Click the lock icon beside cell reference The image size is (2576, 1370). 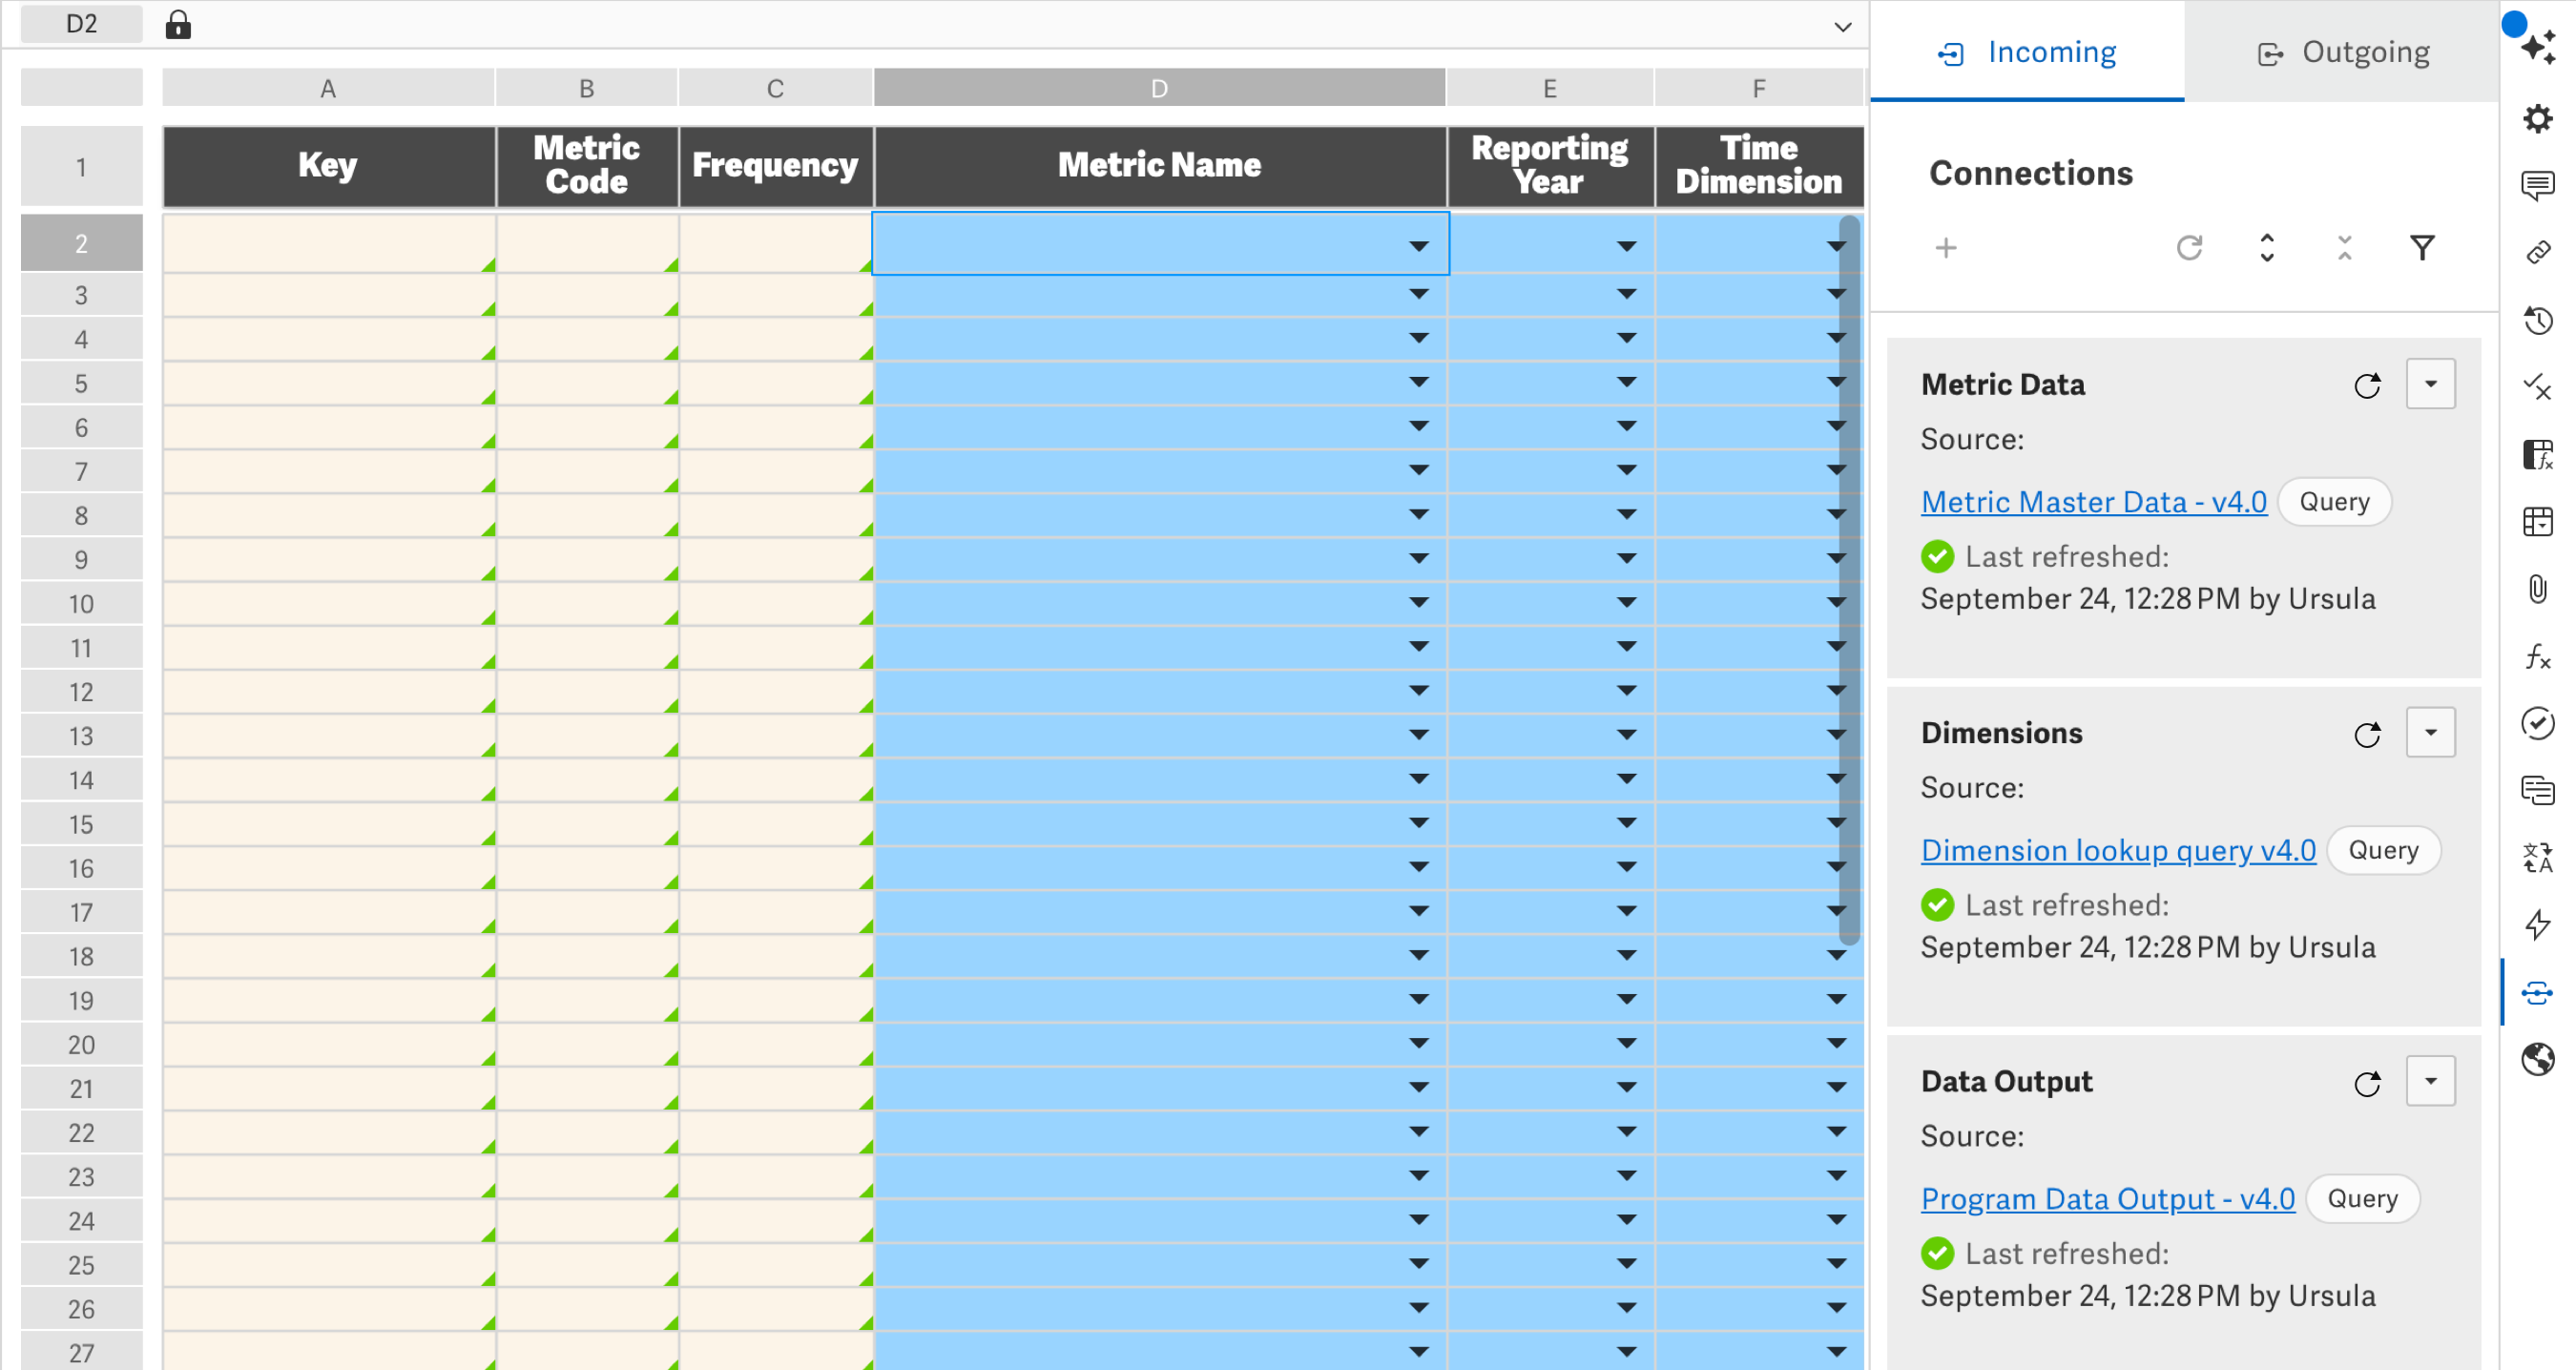point(178,24)
